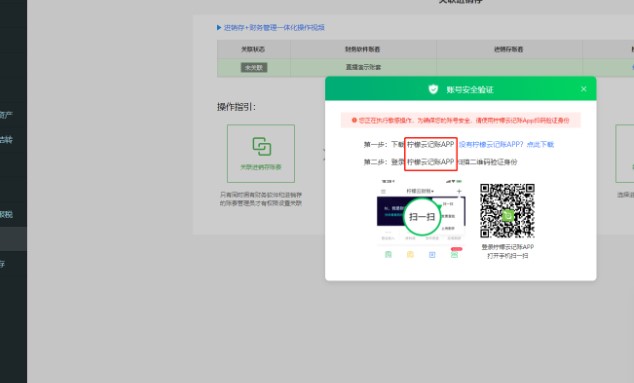Open the 进销存+财务管理一体化操作视频 link

[x=274, y=28]
